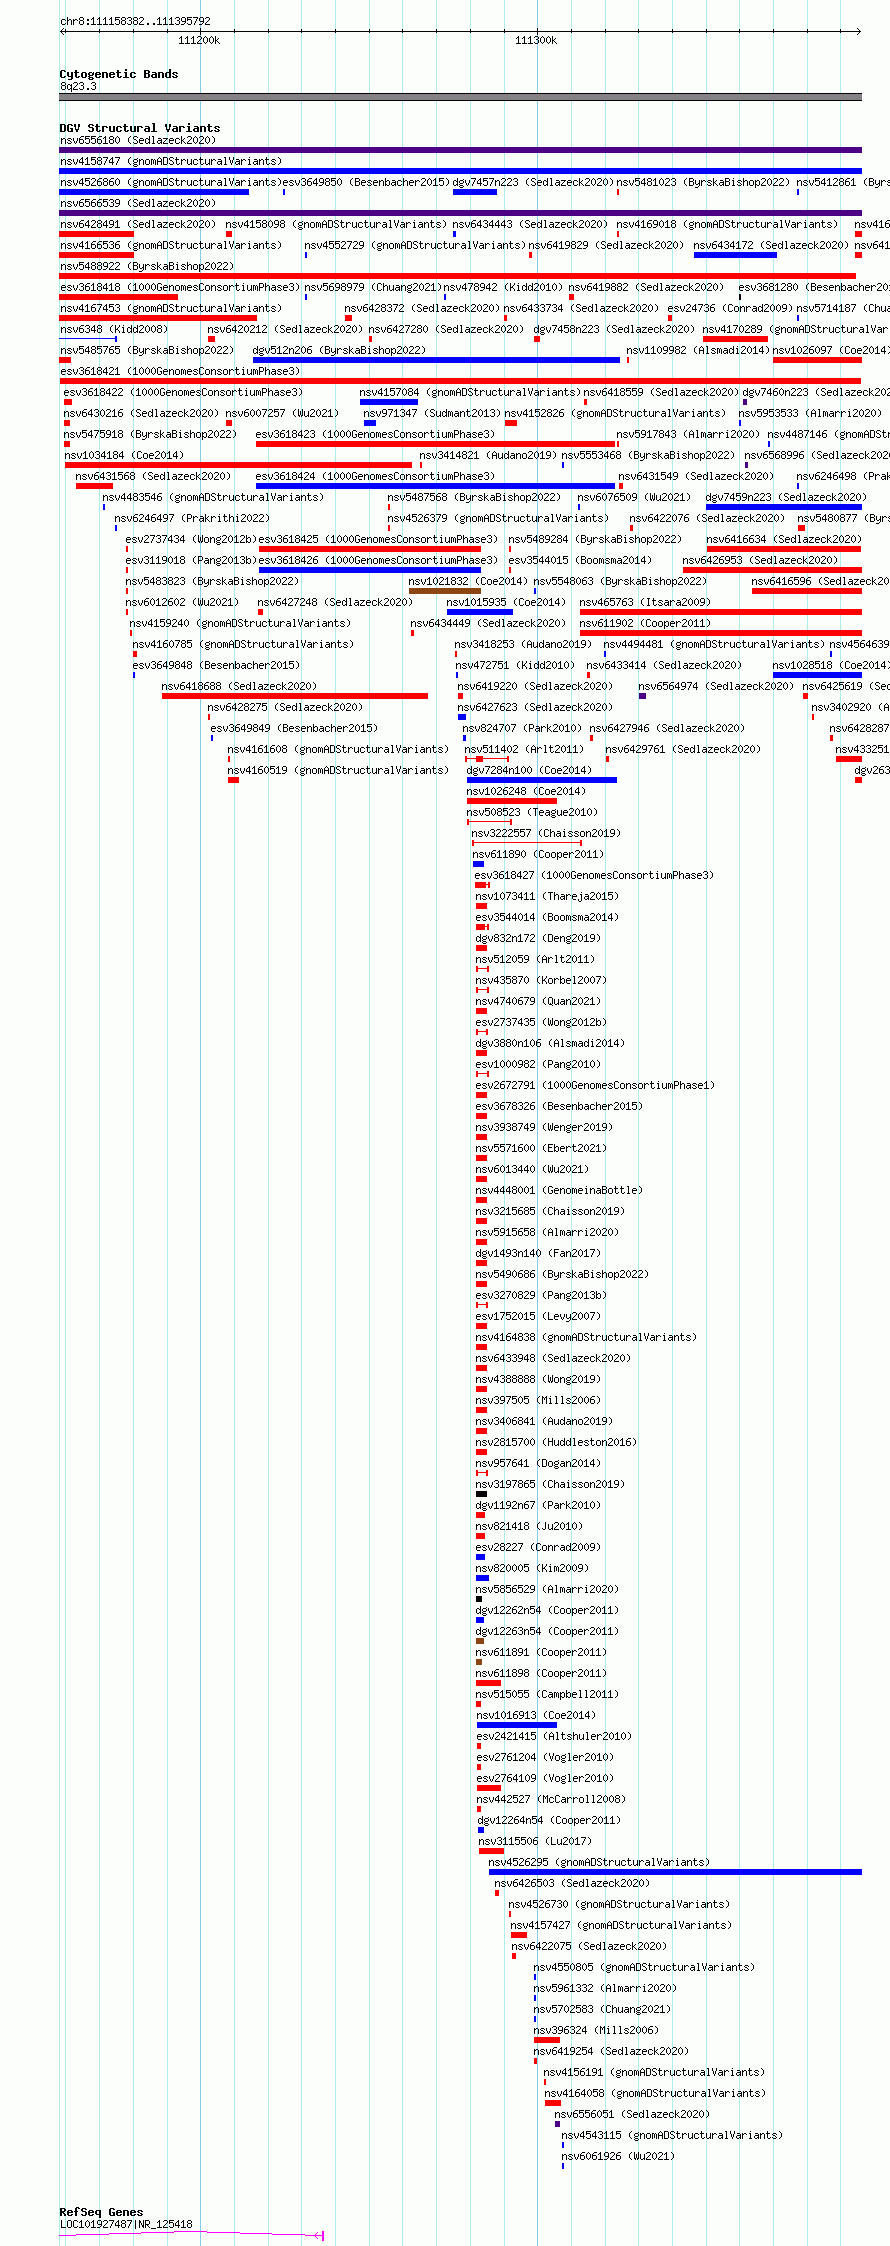Viewport: 890px width, 2246px height.
Task: Open variant nsv435870 (Korbel2007)
Action: tap(541, 980)
